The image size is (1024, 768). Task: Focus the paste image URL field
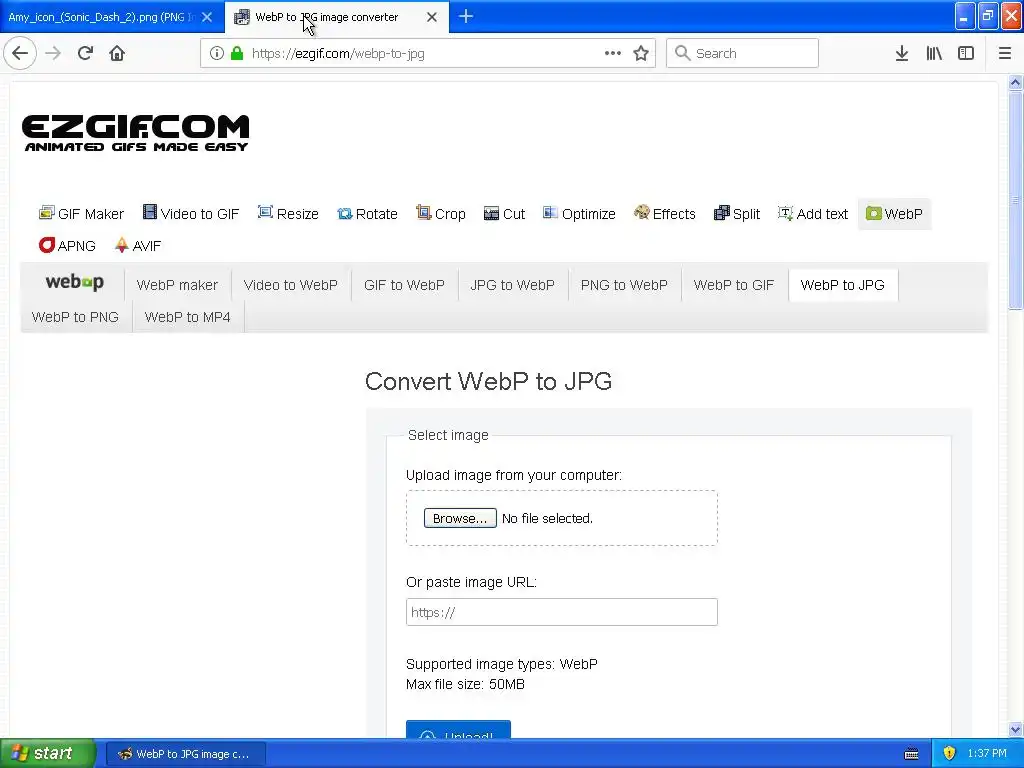tap(562, 612)
